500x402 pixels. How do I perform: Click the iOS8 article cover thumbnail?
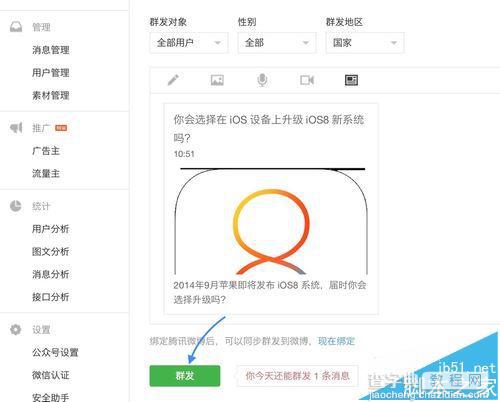[x=271, y=221]
